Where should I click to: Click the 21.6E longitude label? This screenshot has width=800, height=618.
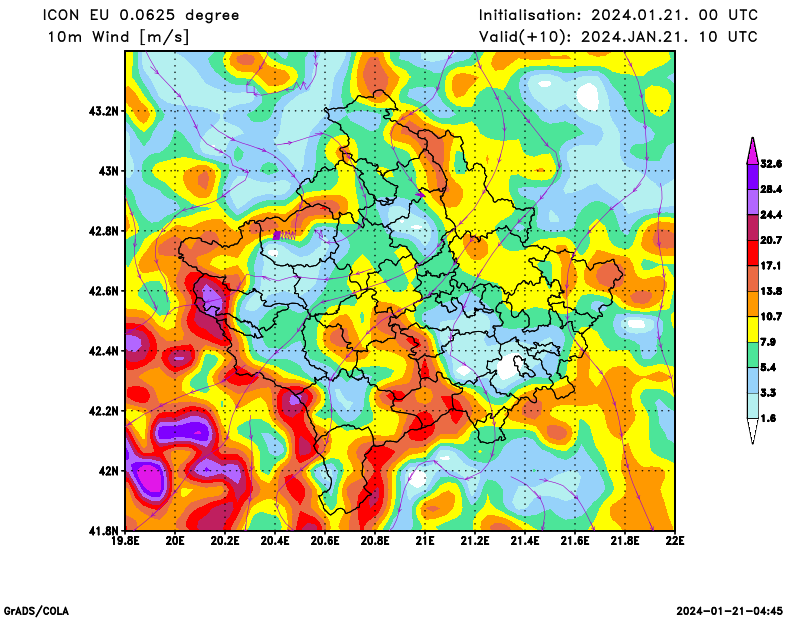point(576,541)
